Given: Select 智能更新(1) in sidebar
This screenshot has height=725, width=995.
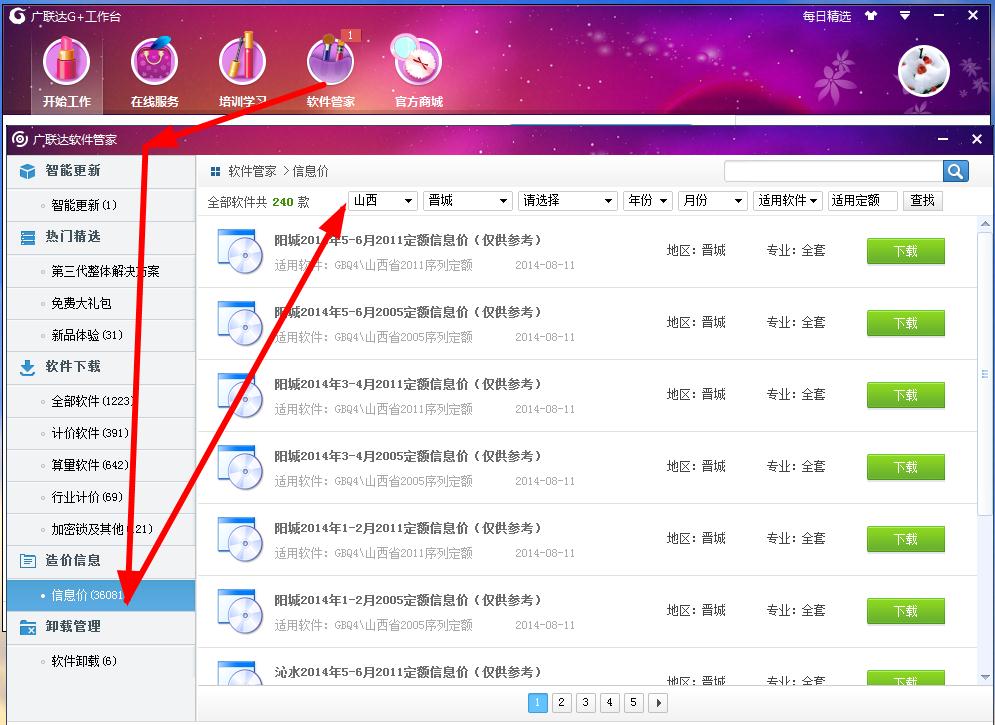Looking at the screenshot, I should [101, 205].
